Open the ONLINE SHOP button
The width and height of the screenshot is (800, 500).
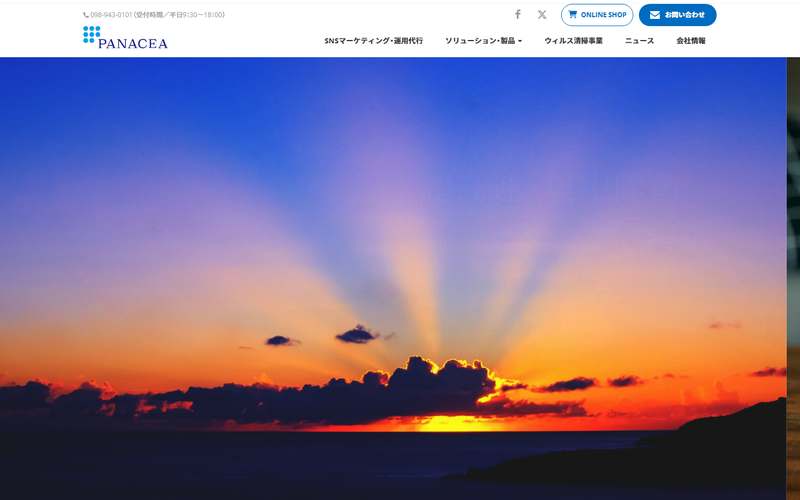pyautogui.click(x=597, y=15)
